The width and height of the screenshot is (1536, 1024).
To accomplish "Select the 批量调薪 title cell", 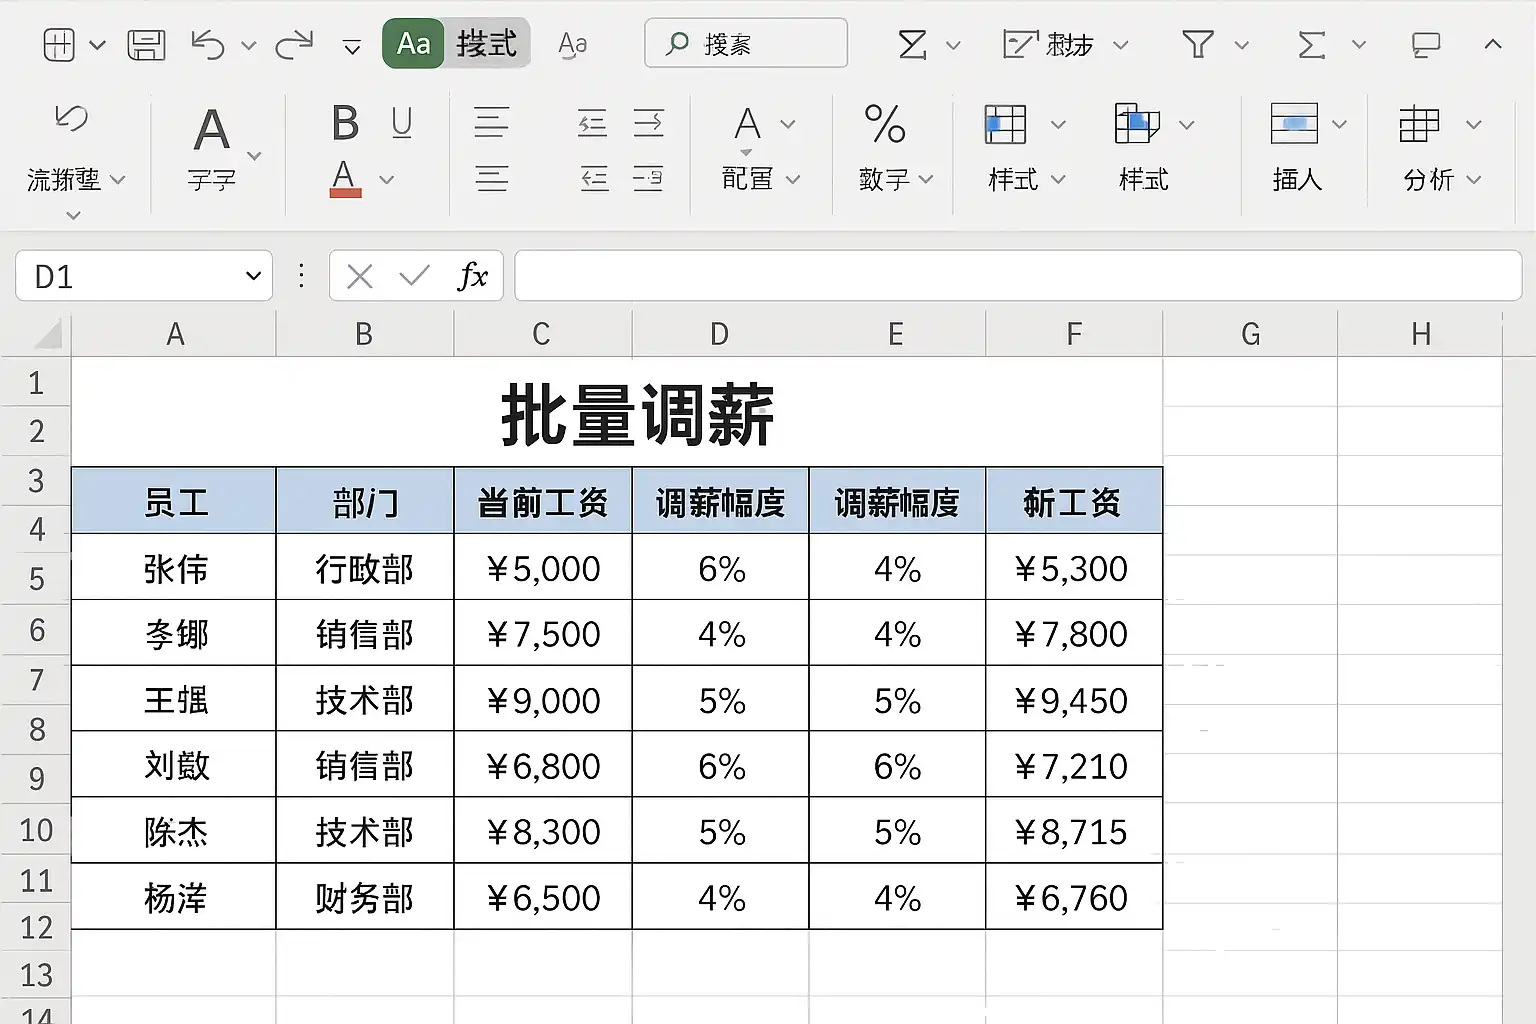I will click(x=617, y=414).
